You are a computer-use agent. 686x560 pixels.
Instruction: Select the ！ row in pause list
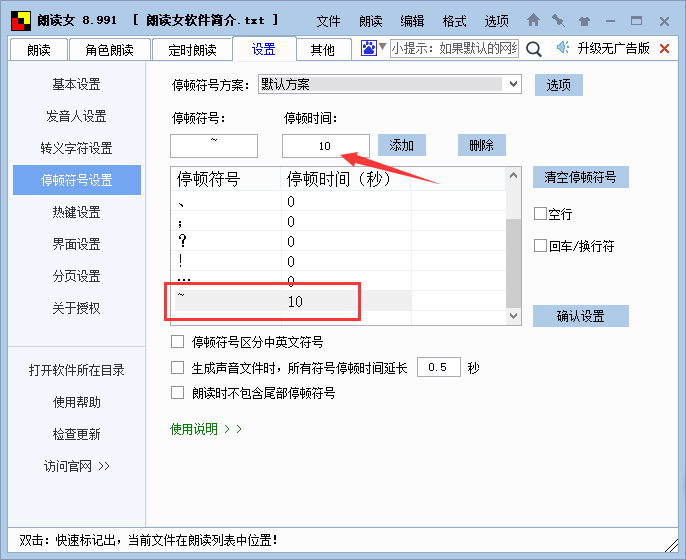tap(291, 261)
